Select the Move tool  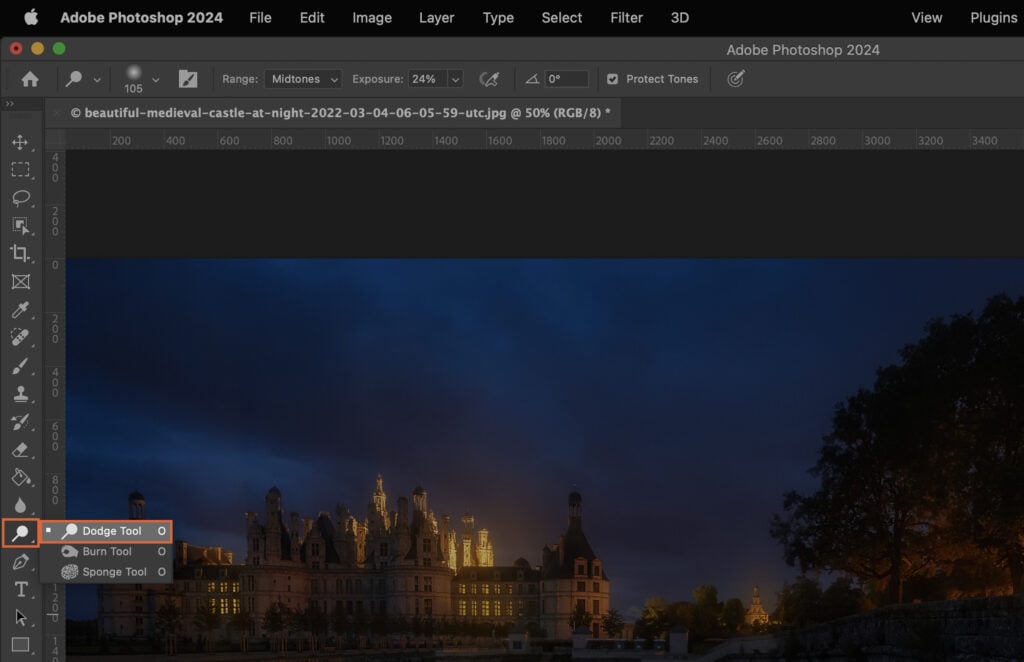tap(20, 141)
